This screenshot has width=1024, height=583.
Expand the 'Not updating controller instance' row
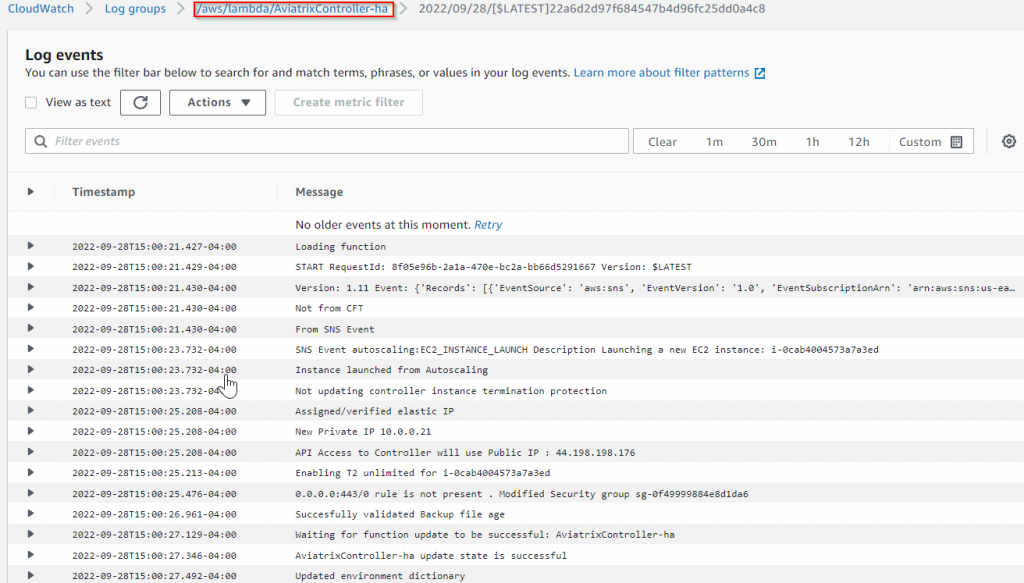(31, 390)
